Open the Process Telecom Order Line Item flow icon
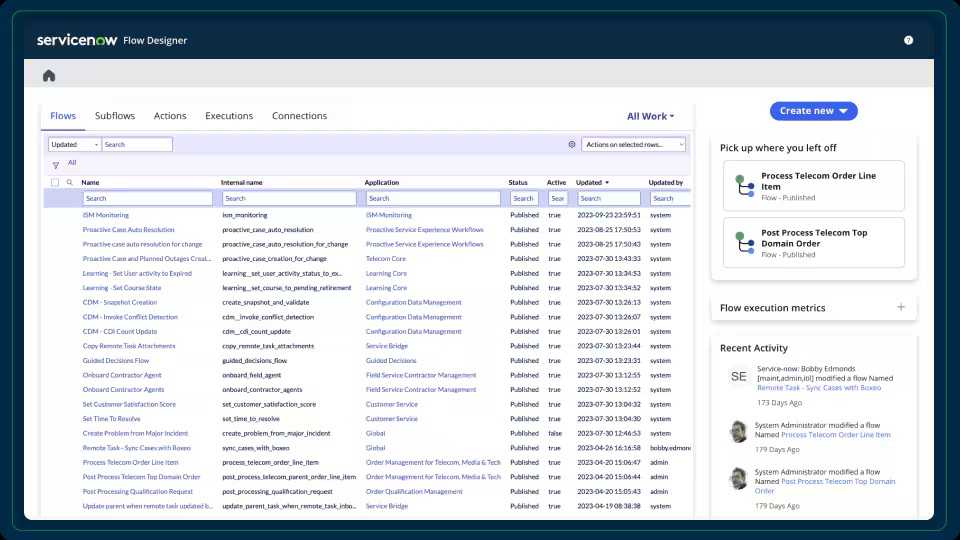The height and width of the screenshot is (540, 960). [x=744, y=186]
